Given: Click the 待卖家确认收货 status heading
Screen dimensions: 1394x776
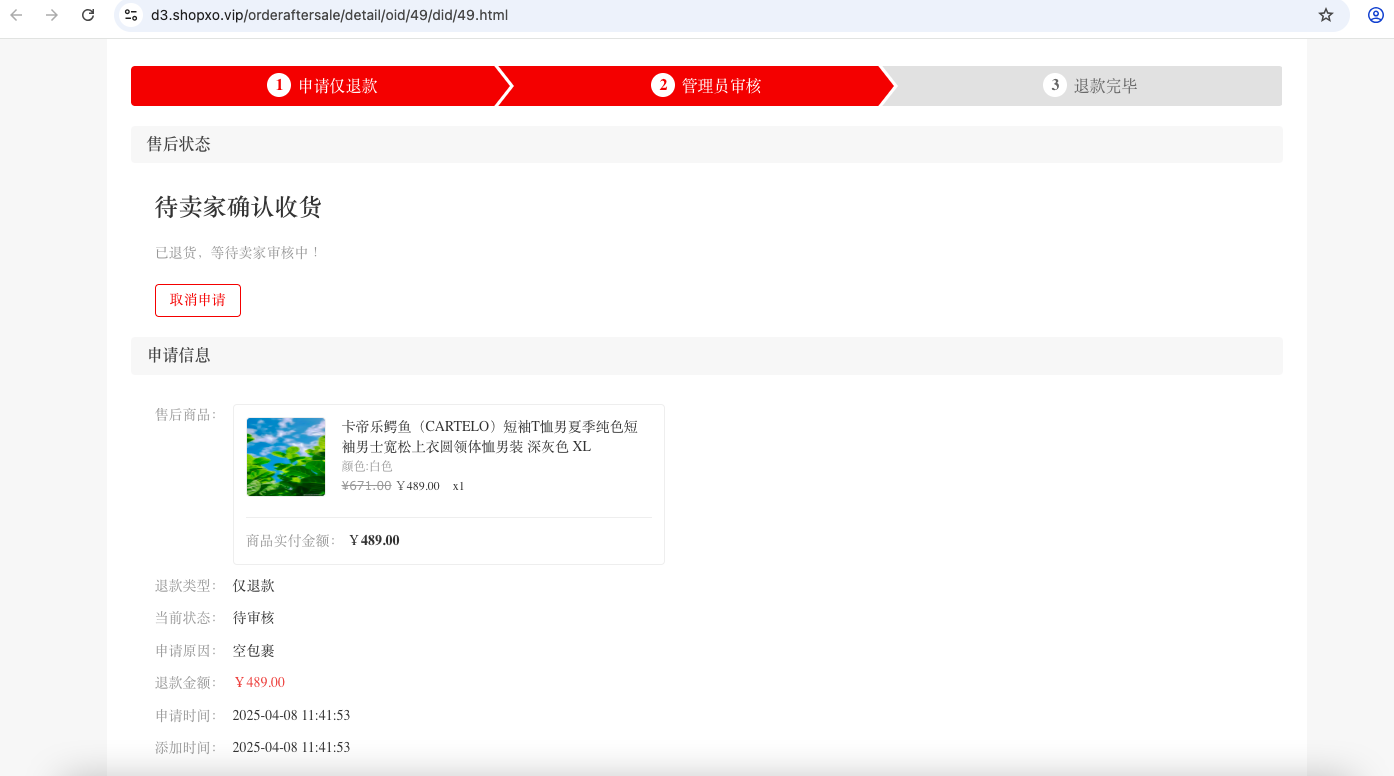Looking at the screenshot, I should click(238, 207).
